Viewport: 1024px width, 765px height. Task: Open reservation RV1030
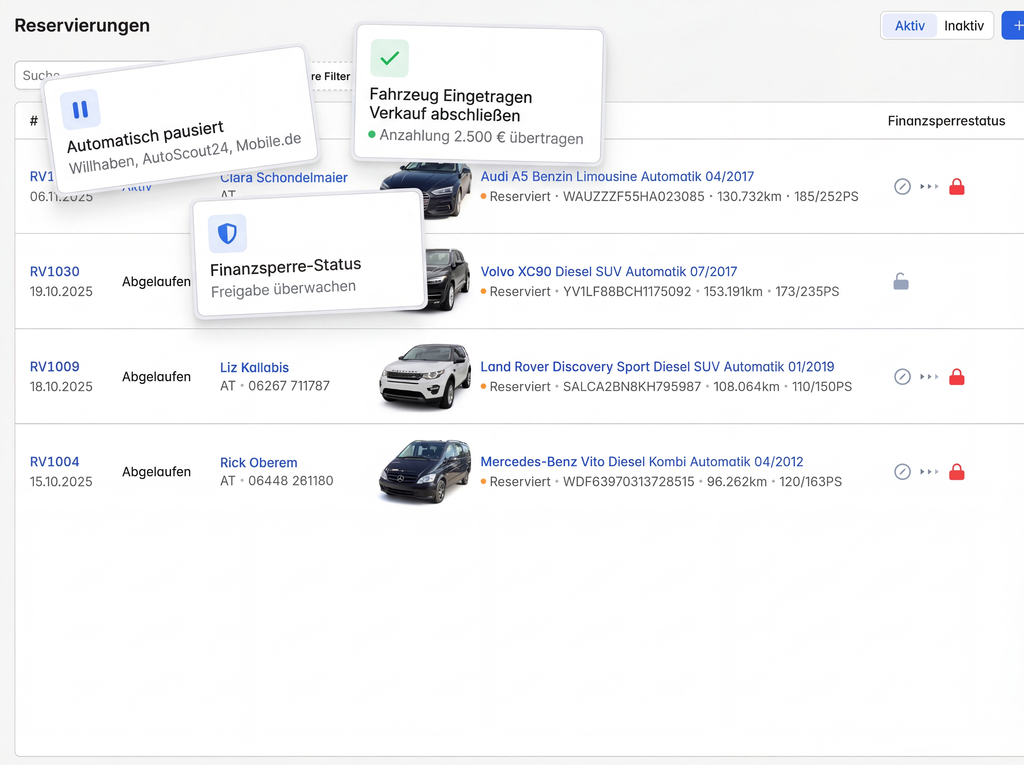54,272
